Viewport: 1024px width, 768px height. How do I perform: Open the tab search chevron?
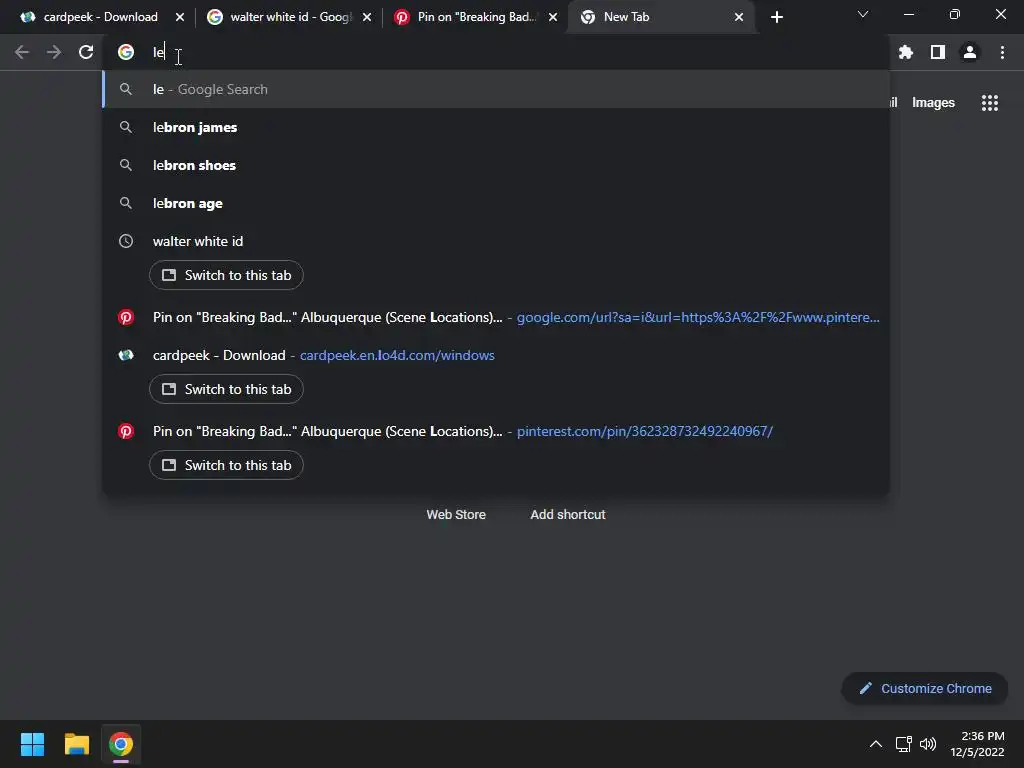click(863, 14)
